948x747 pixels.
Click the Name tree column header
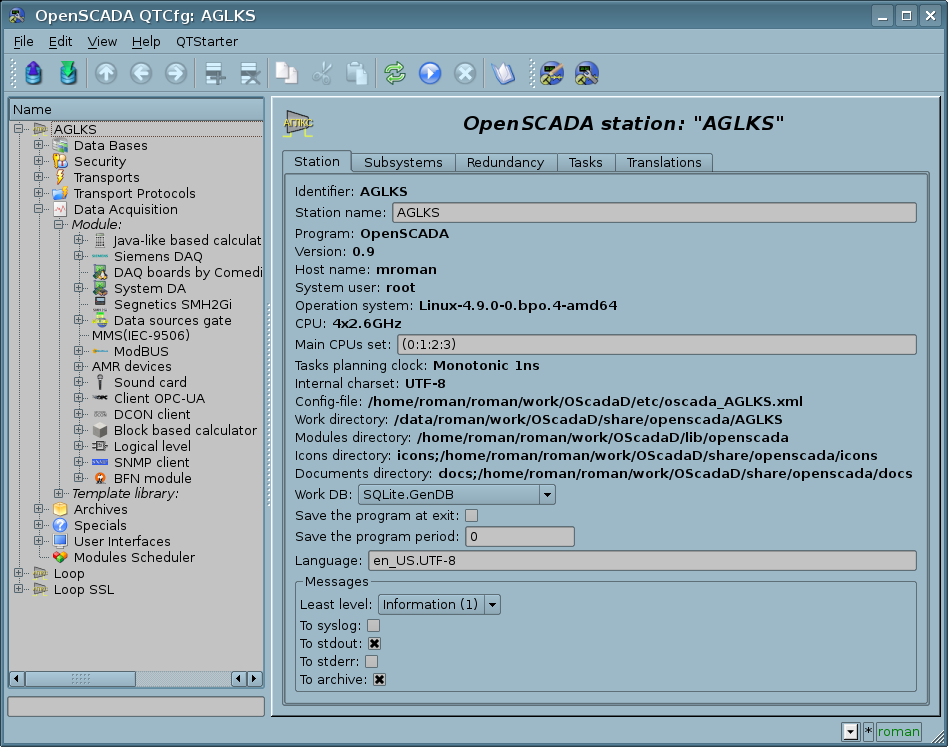137,109
